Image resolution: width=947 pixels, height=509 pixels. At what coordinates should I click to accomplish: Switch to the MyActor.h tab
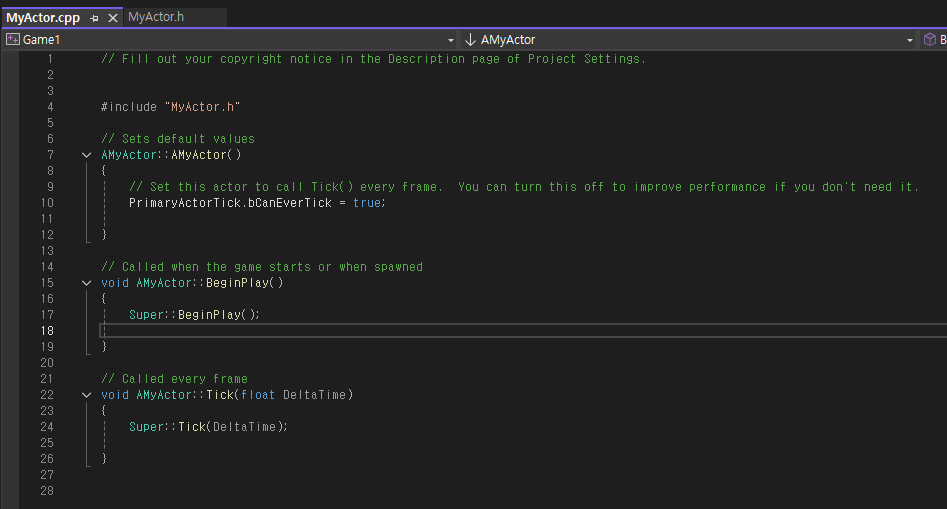[156, 17]
